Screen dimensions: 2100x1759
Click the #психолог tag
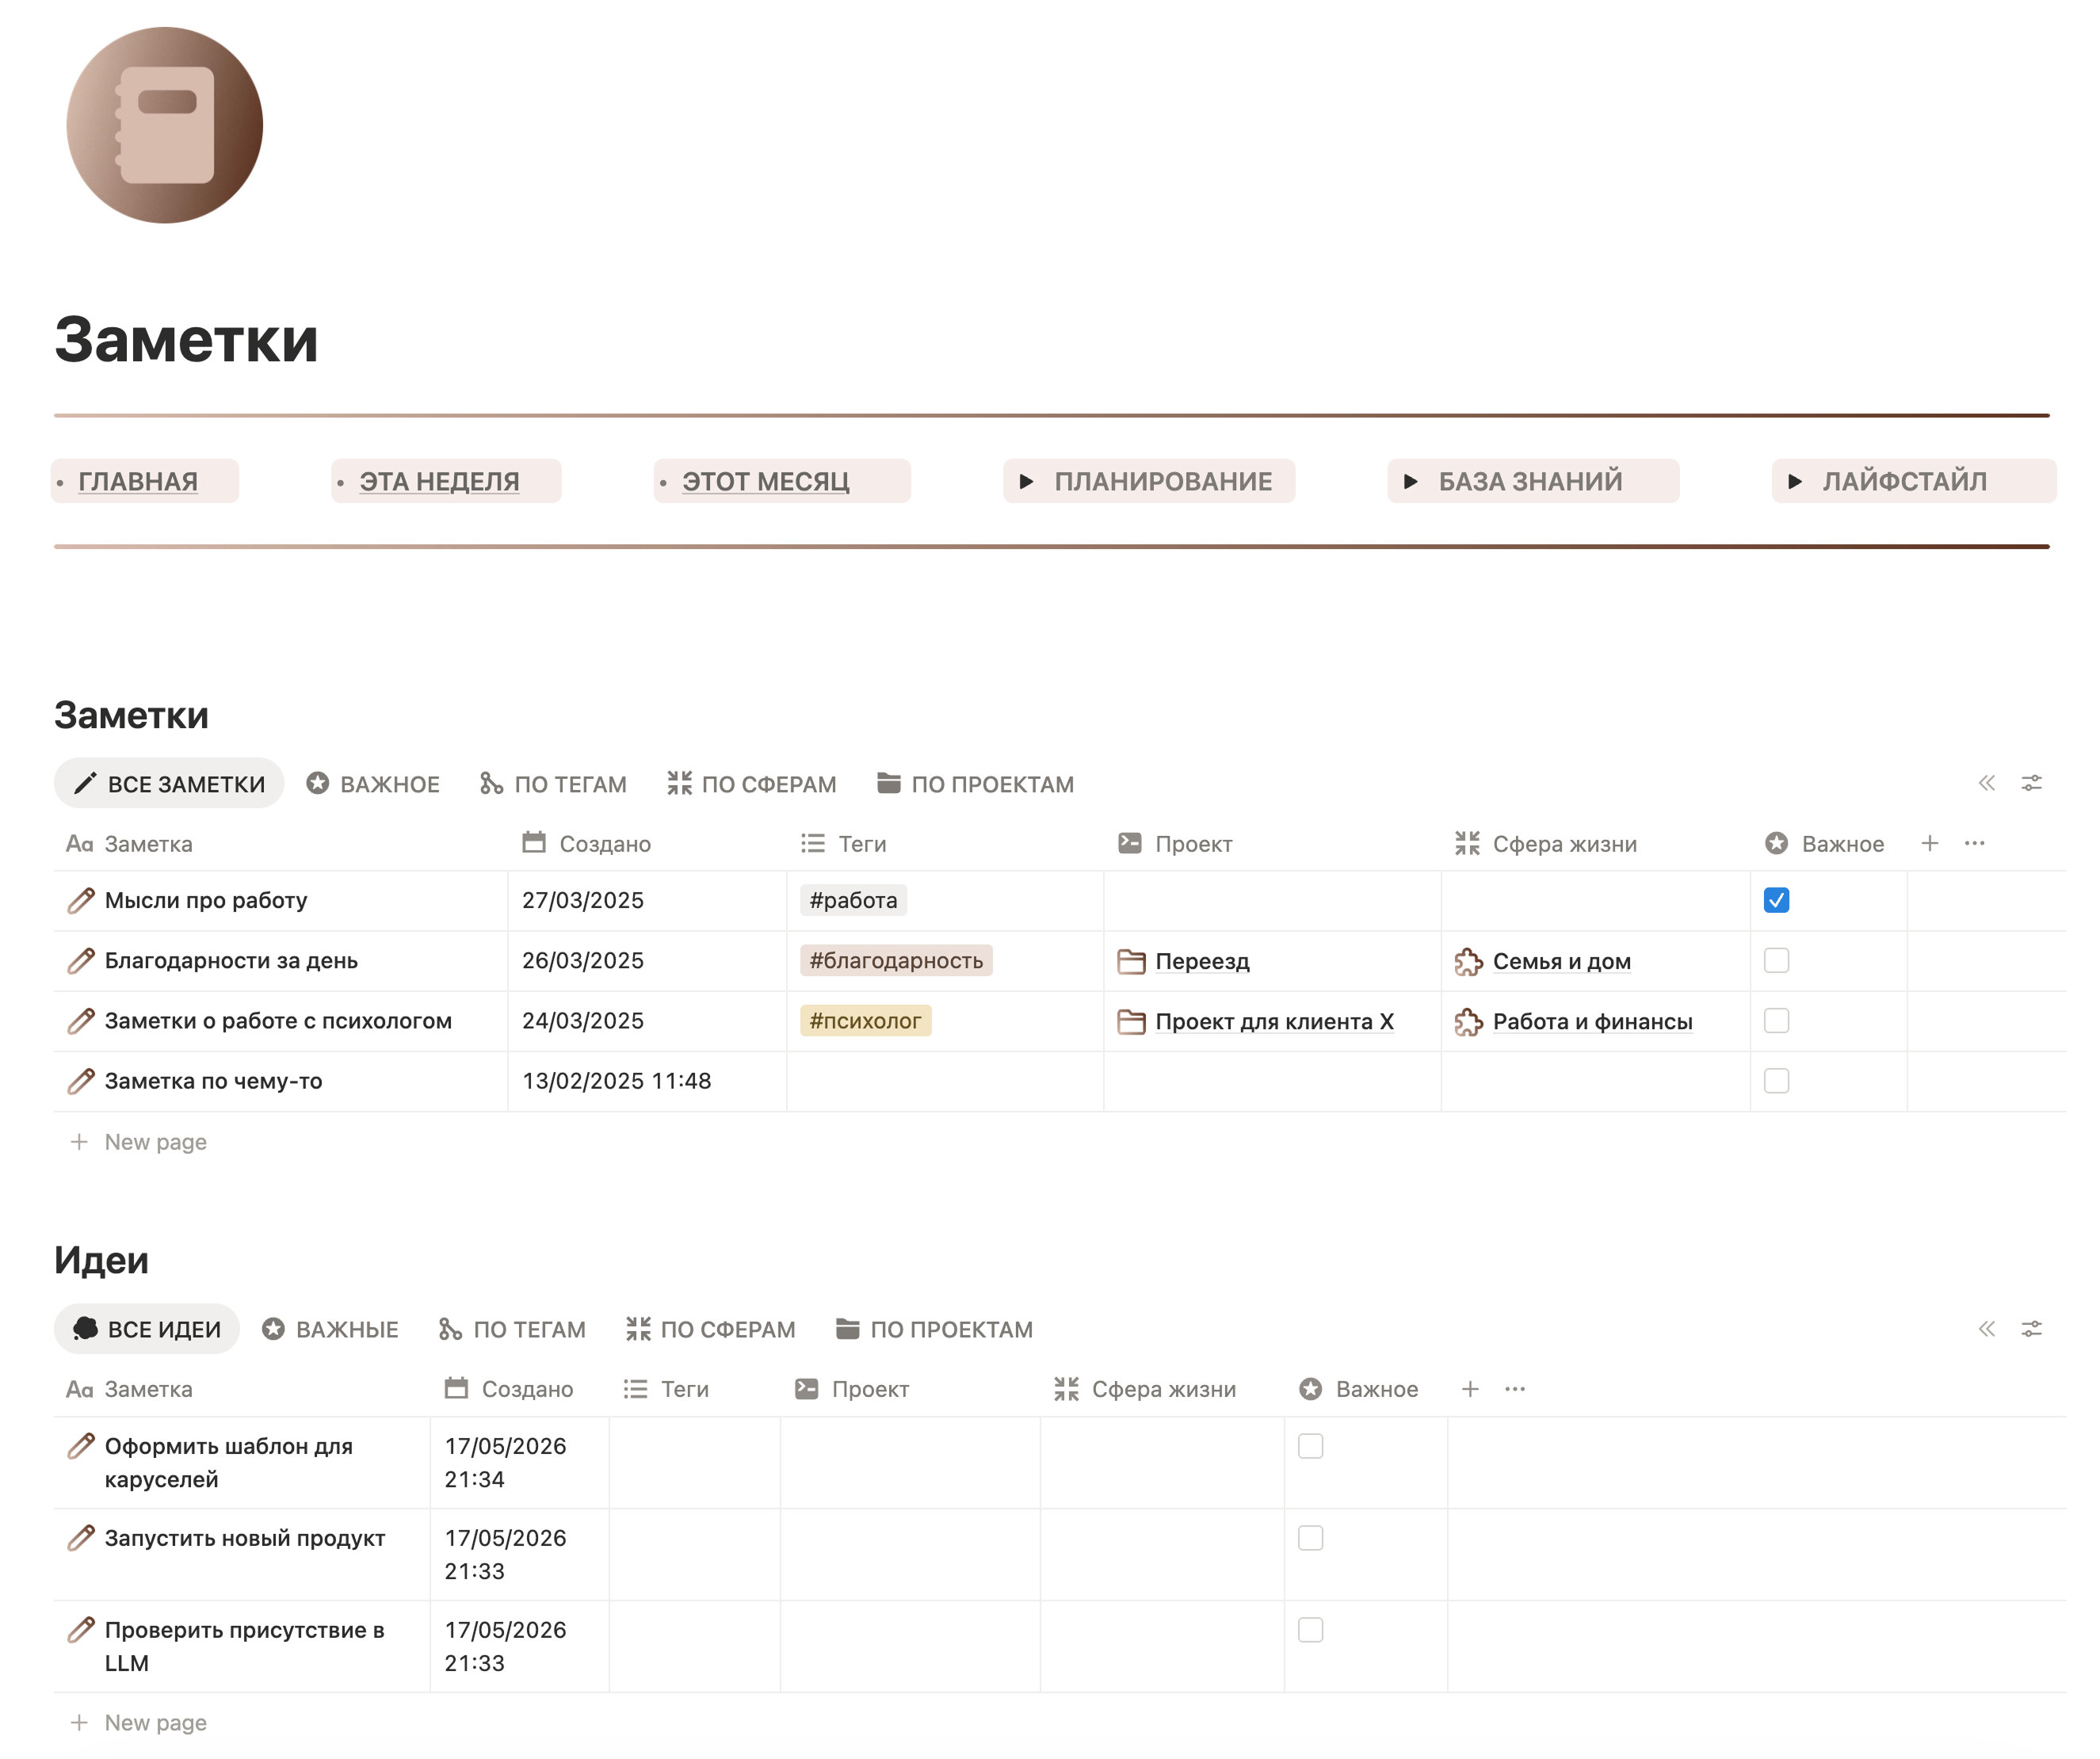(865, 1020)
